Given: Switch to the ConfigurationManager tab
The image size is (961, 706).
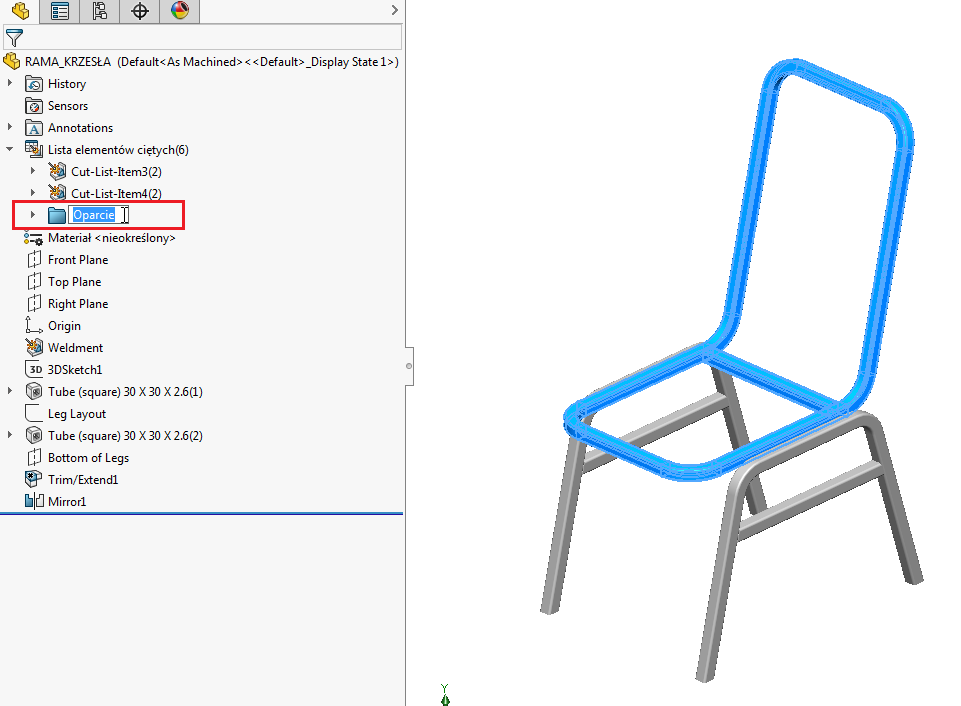Looking at the screenshot, I should pos(99,11).
